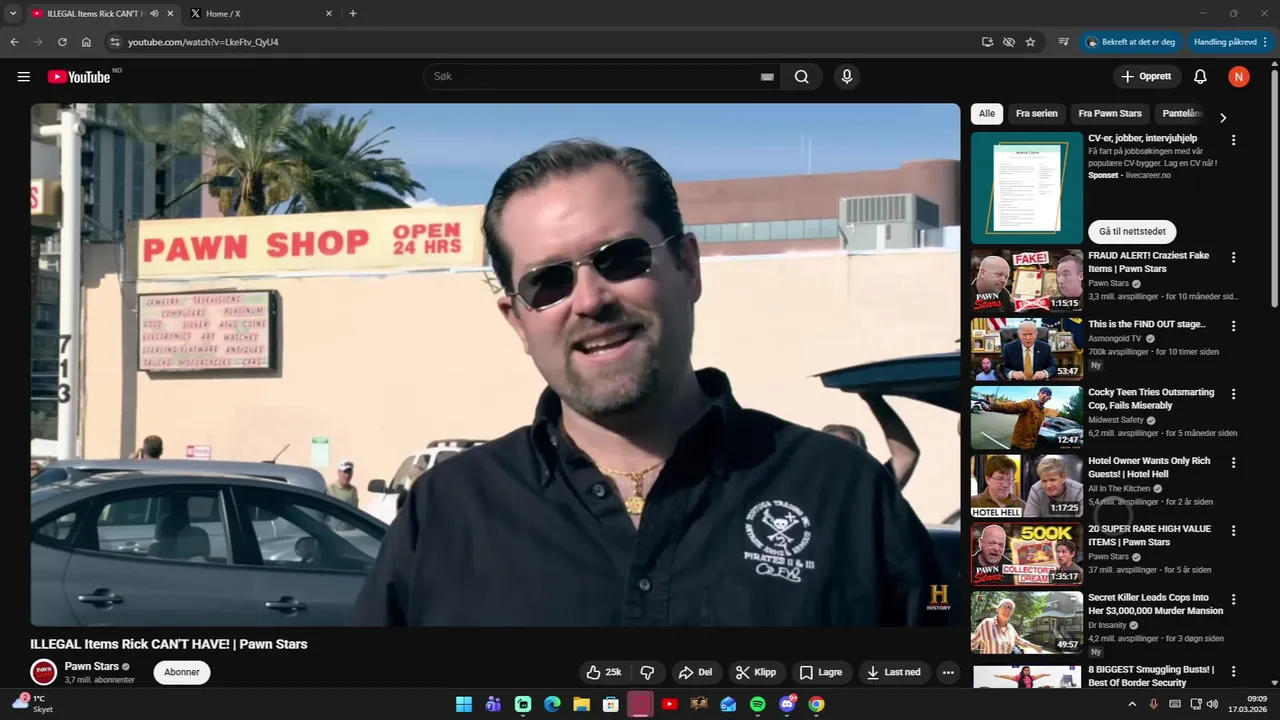Mute the Pawn Stars tab audio
The height and width of the screenshot is (720, 1280).
click(154, 13)
